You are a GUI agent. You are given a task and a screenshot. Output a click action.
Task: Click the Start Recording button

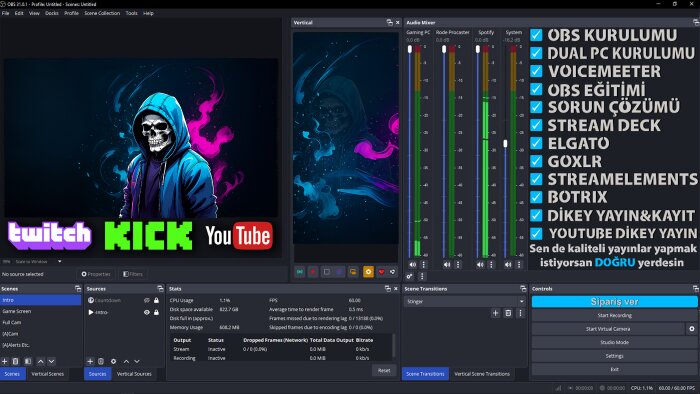[x=614, y=315]
